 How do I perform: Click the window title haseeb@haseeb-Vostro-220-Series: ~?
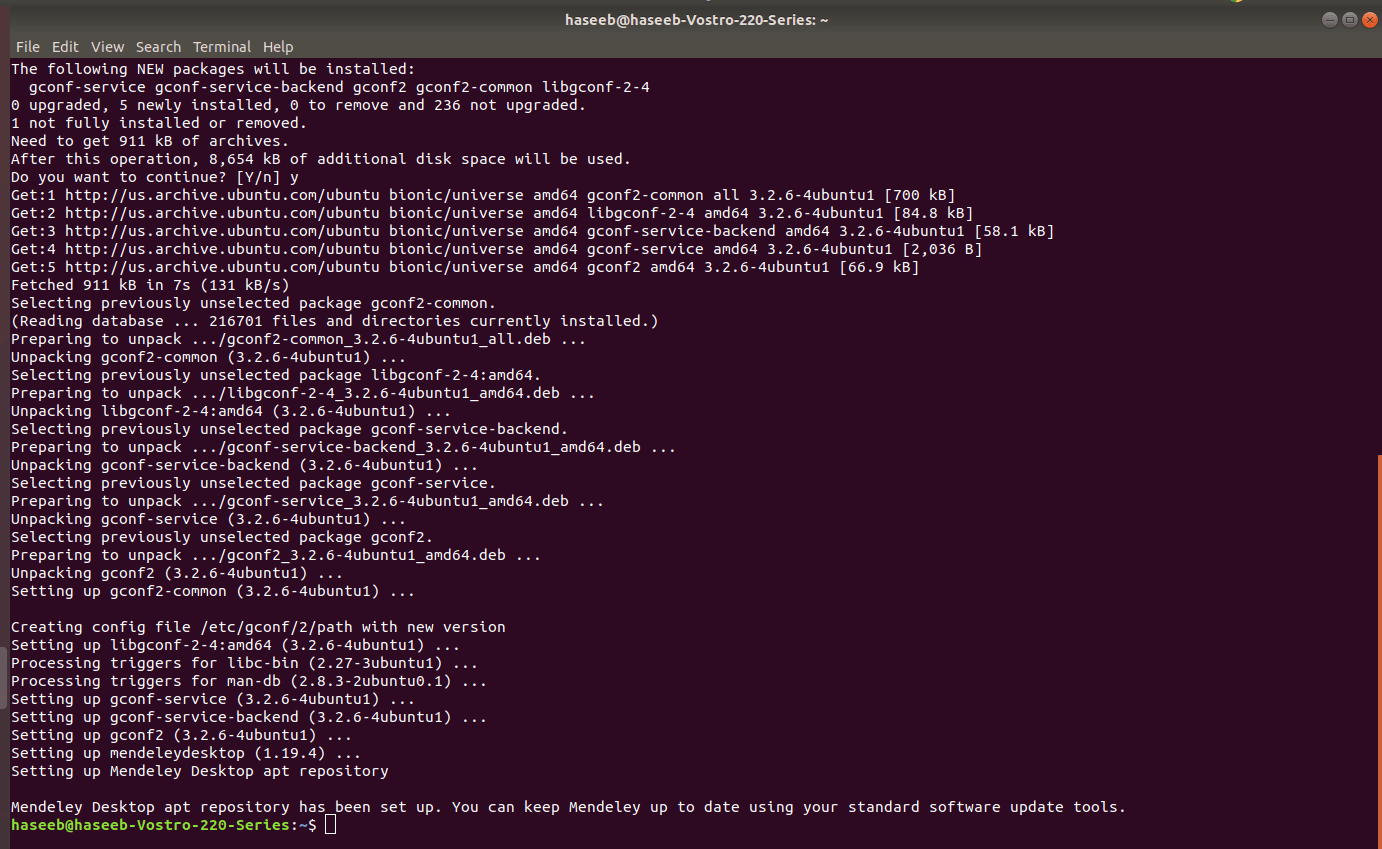click(697, 19)
